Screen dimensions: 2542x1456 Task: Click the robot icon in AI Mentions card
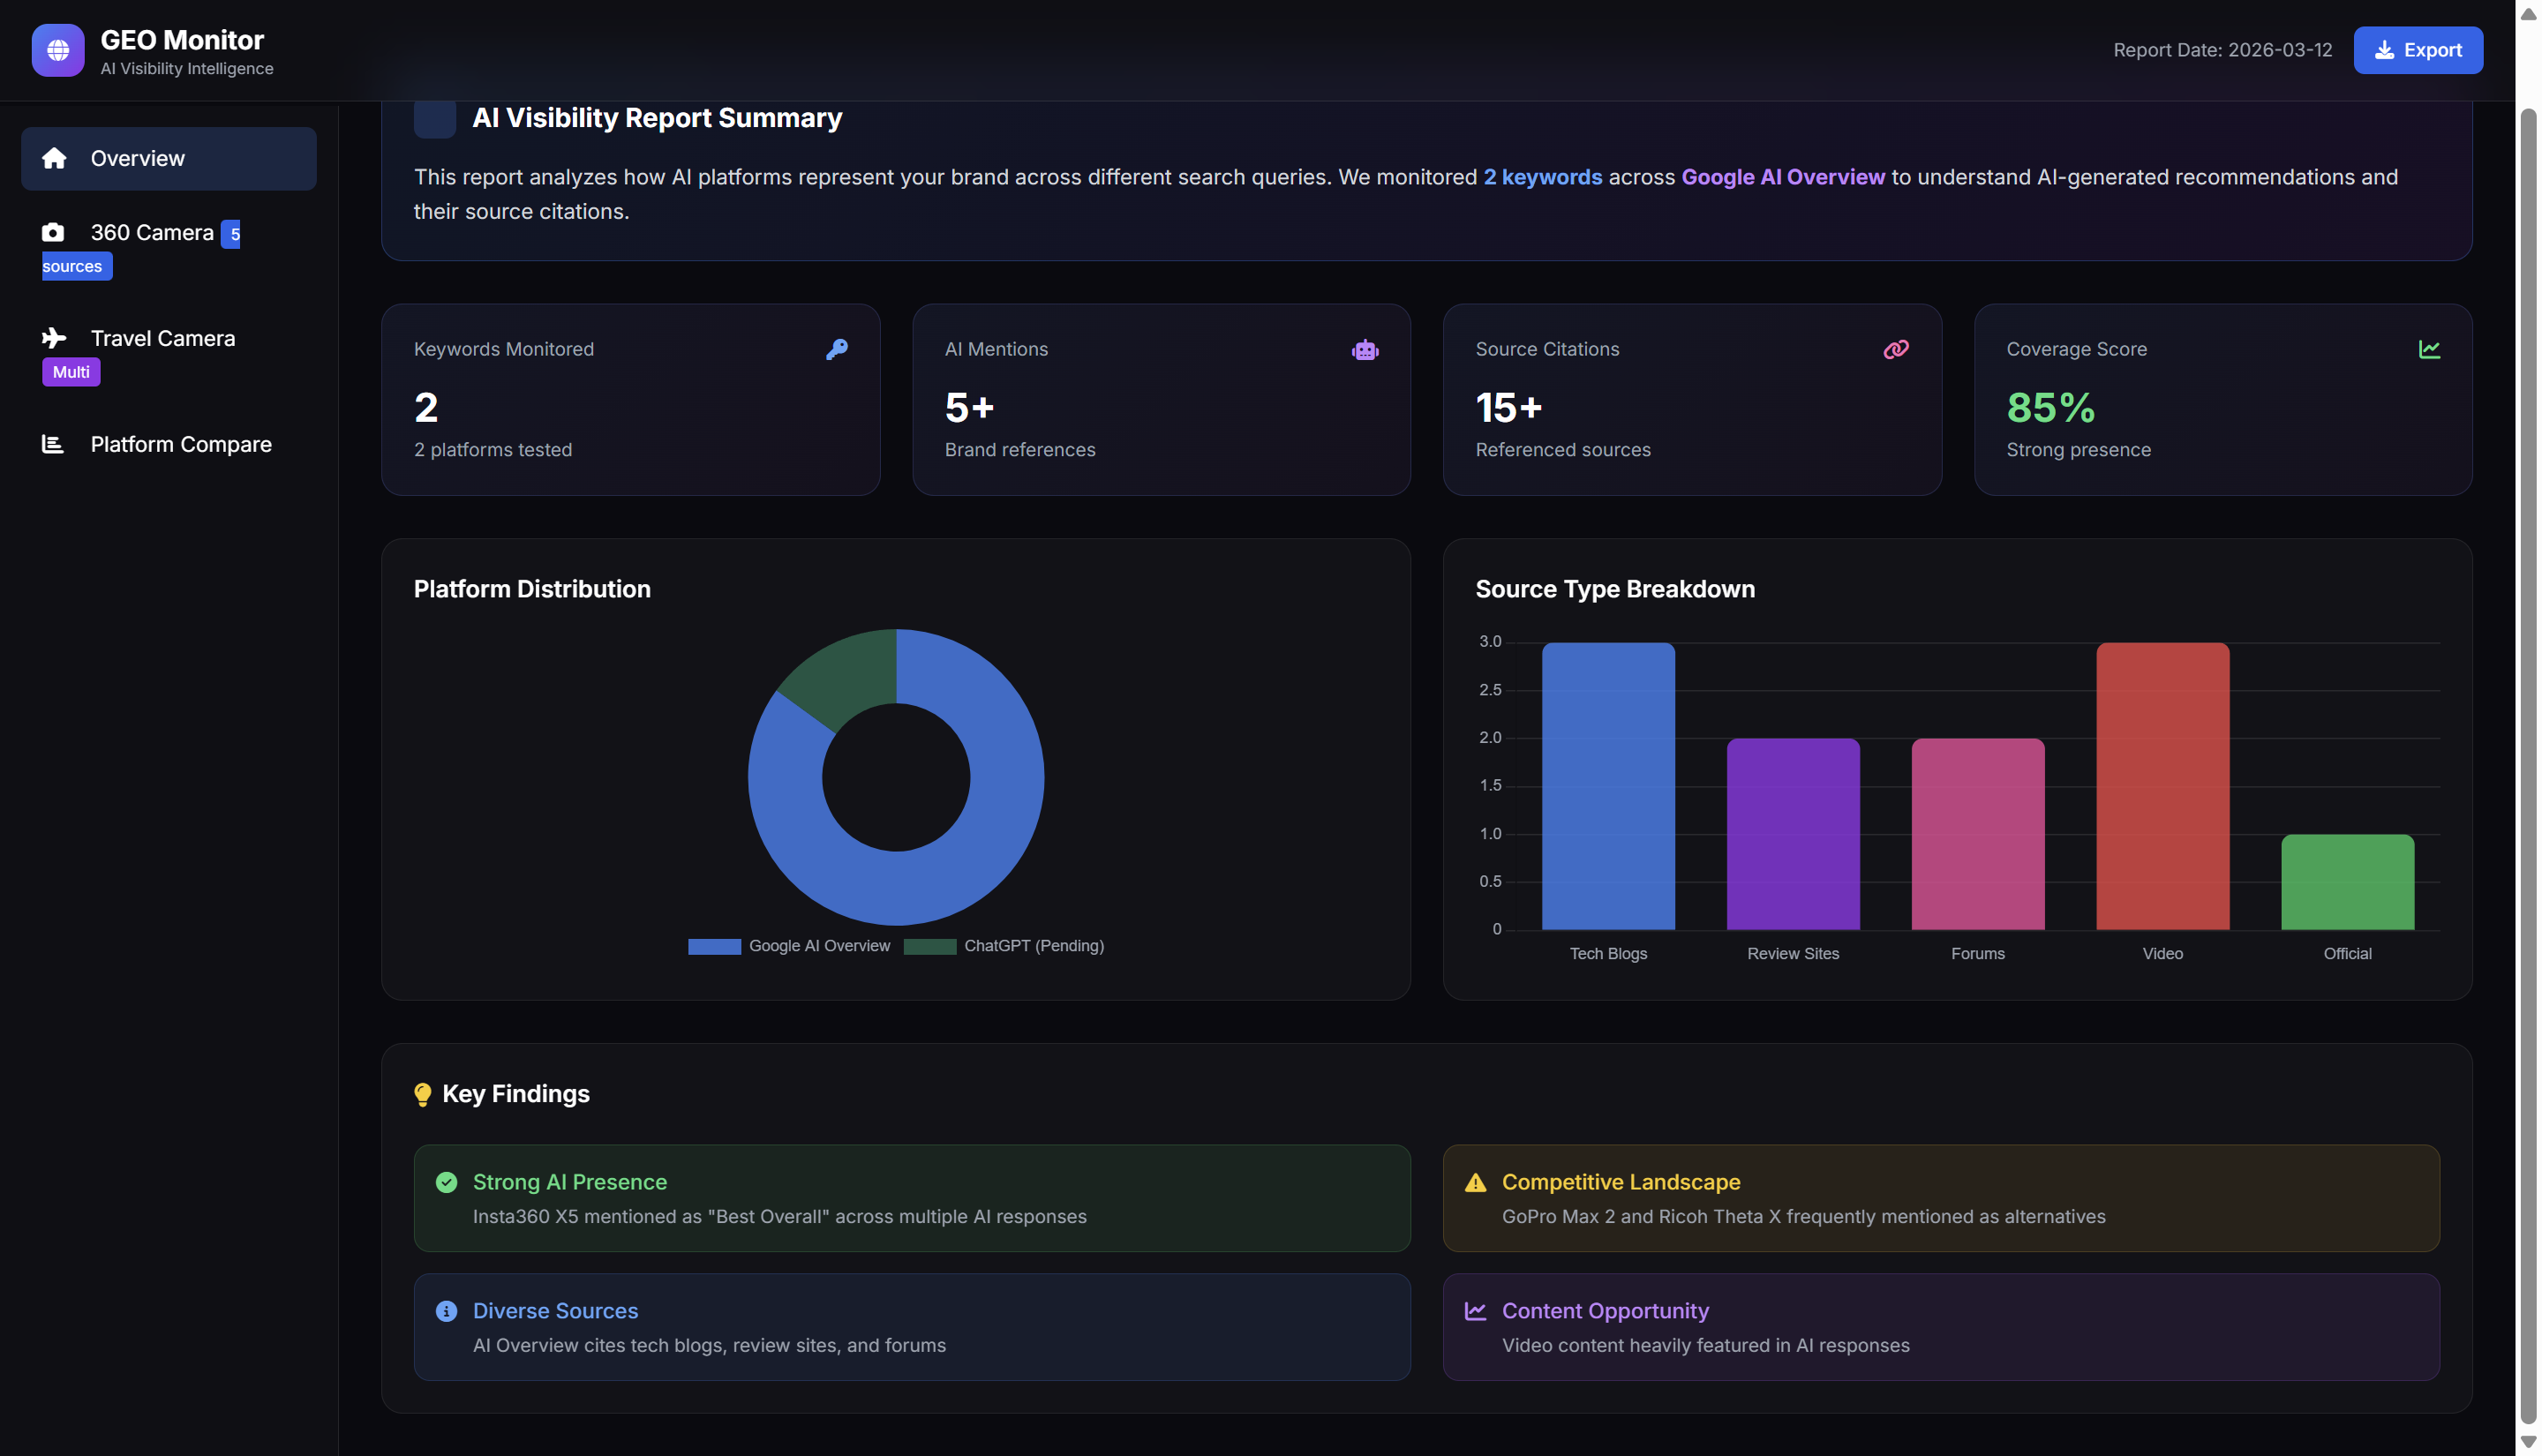(x=1364, y=350)
